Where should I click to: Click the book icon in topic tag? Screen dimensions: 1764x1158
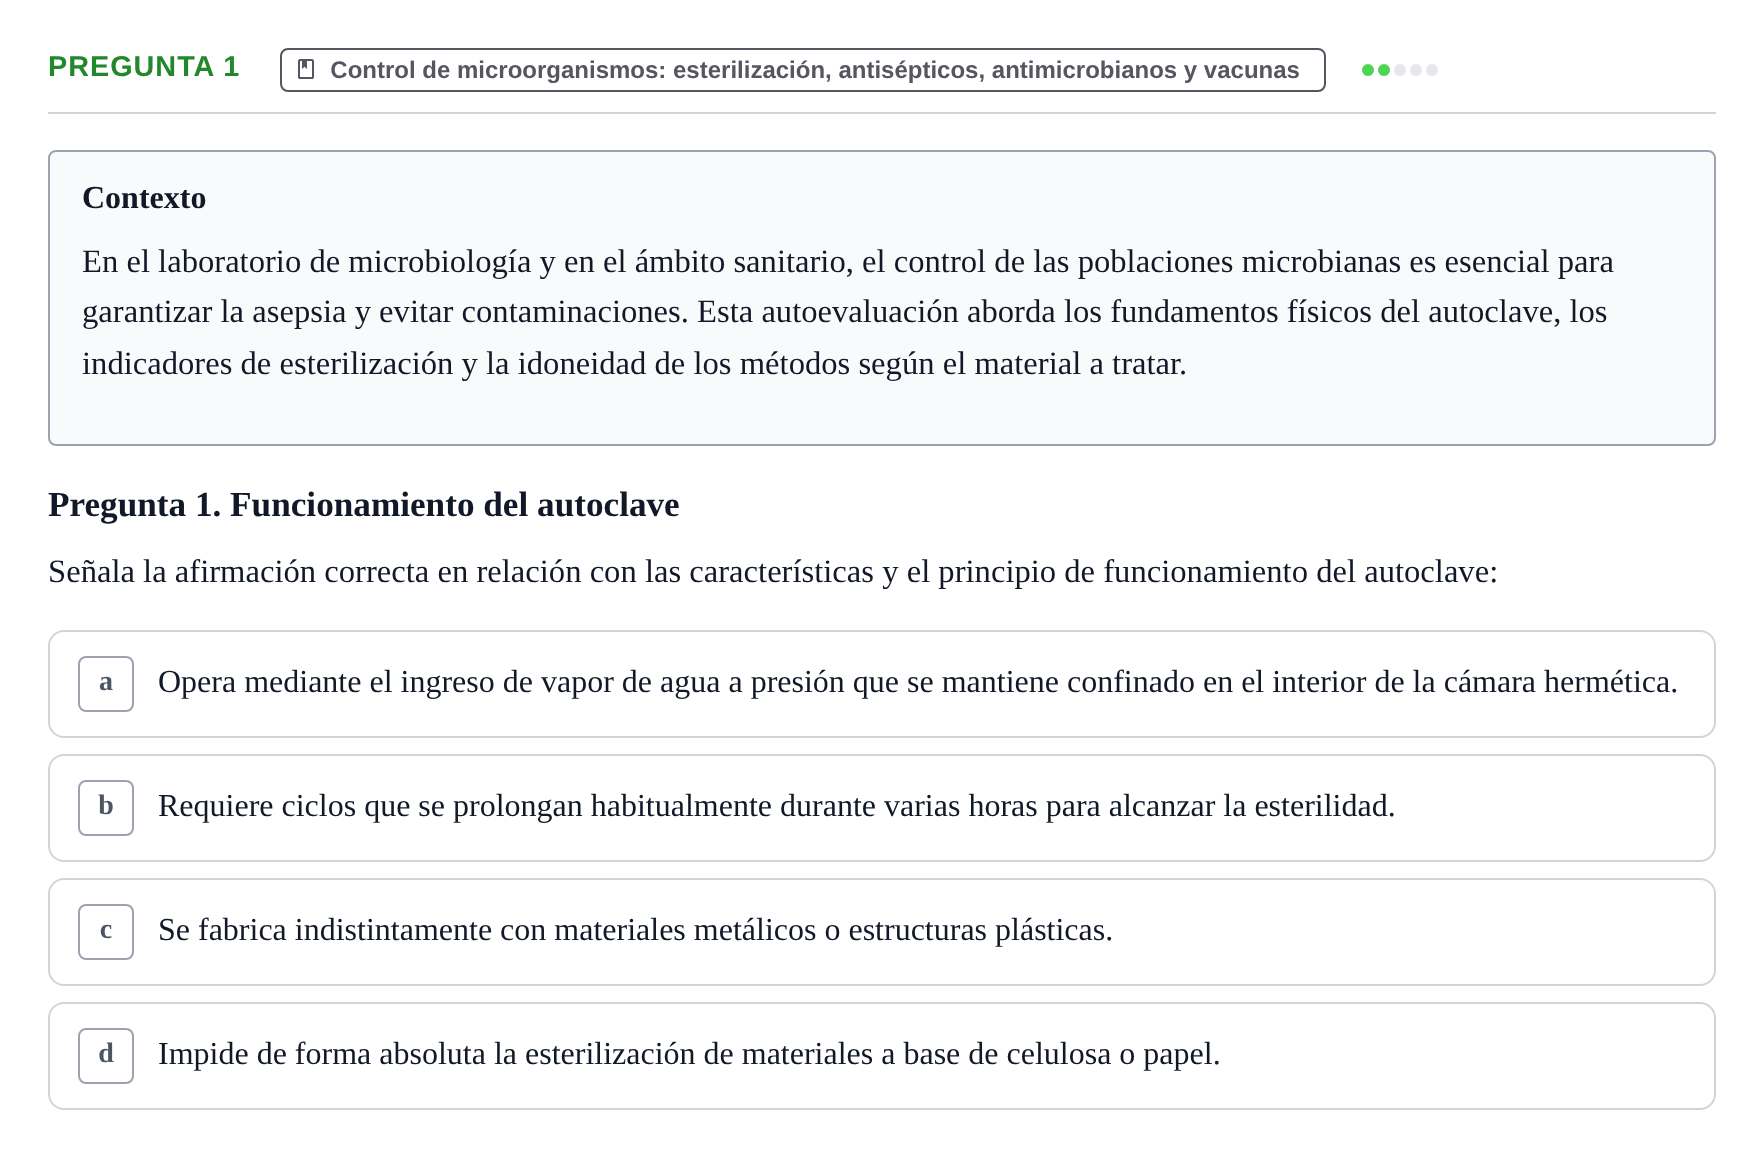307,69
